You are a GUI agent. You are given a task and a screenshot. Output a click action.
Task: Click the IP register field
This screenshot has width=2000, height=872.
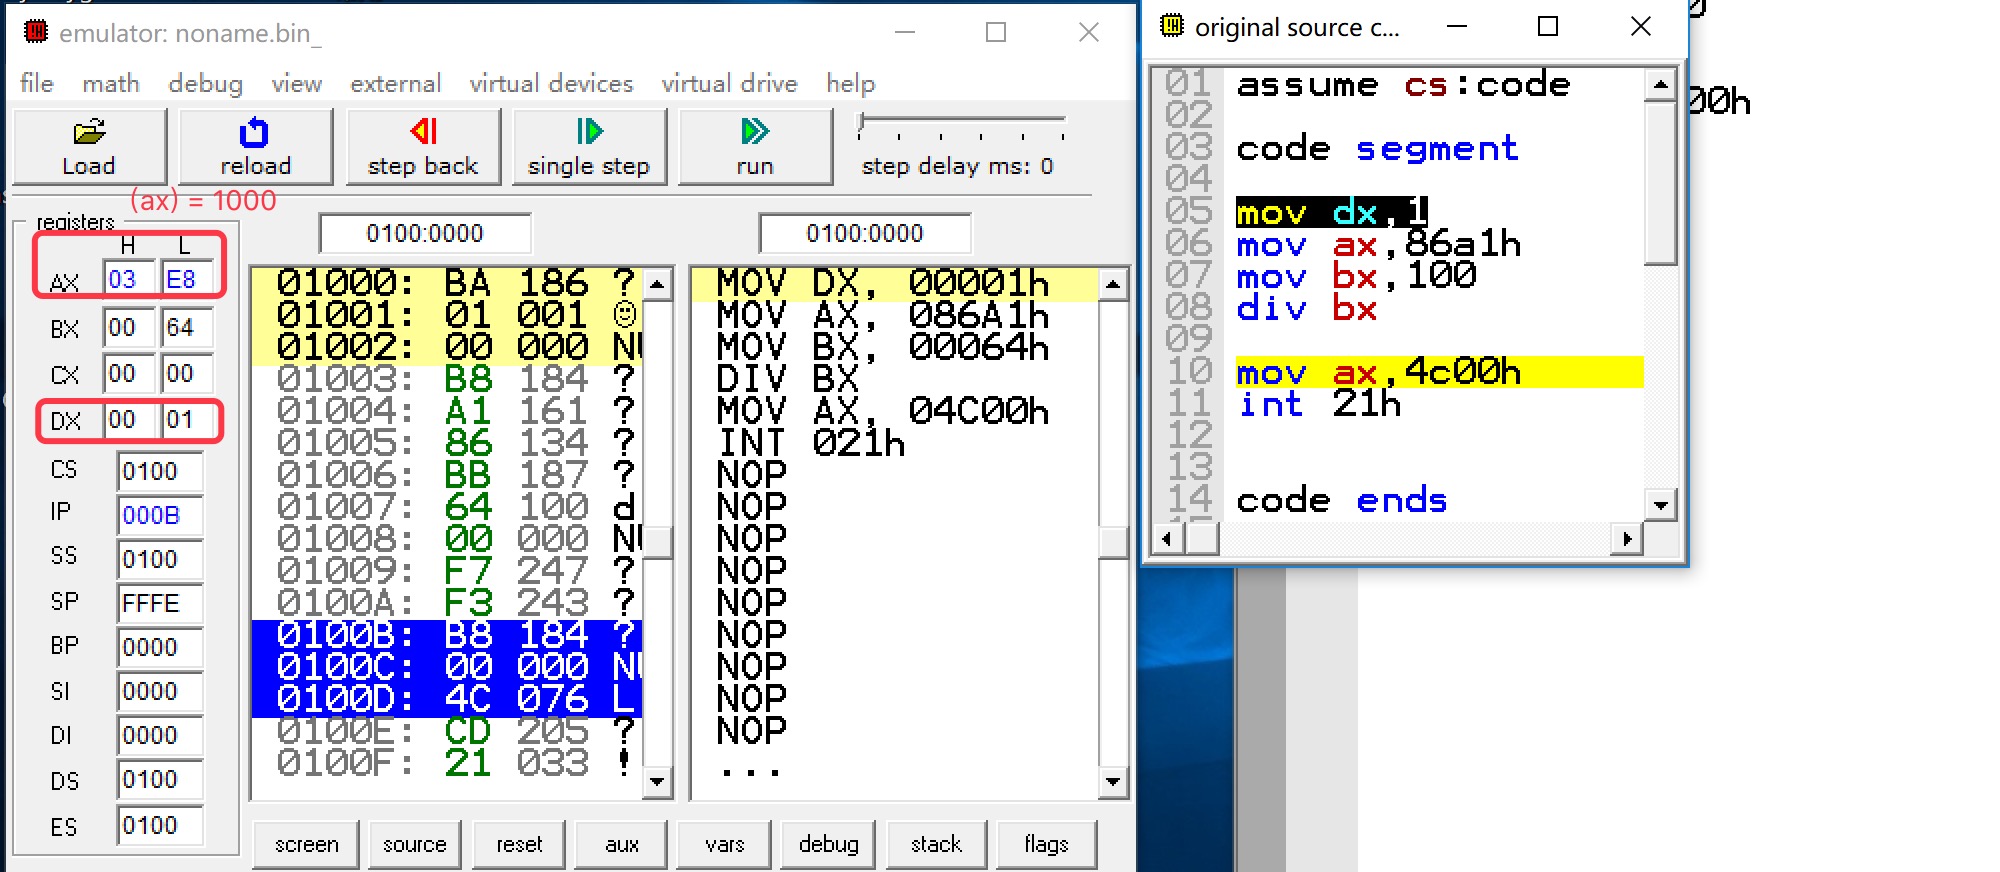tap(160, 515)
